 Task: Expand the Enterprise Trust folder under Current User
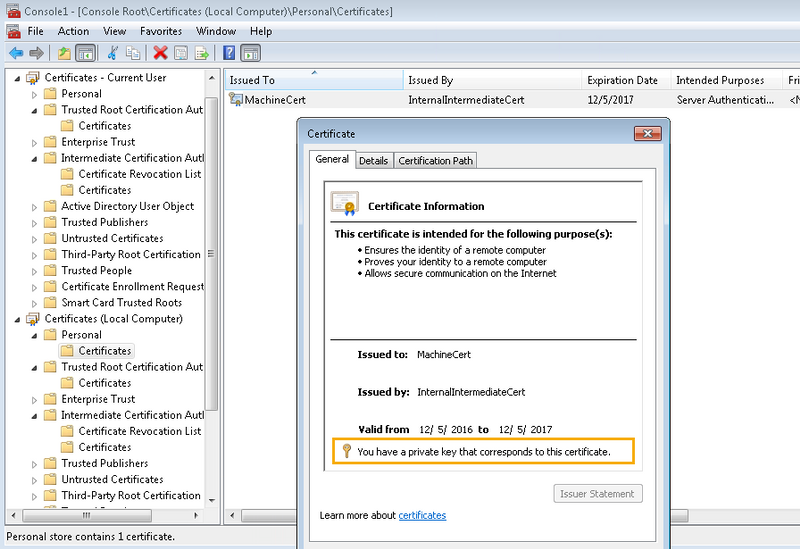[35, 142]
